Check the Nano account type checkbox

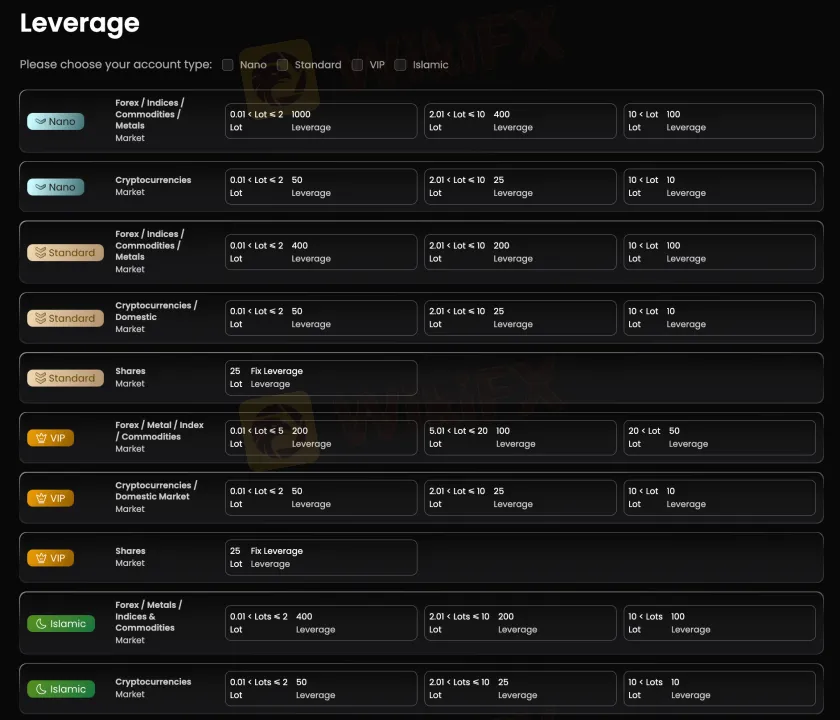coord(228,65)
